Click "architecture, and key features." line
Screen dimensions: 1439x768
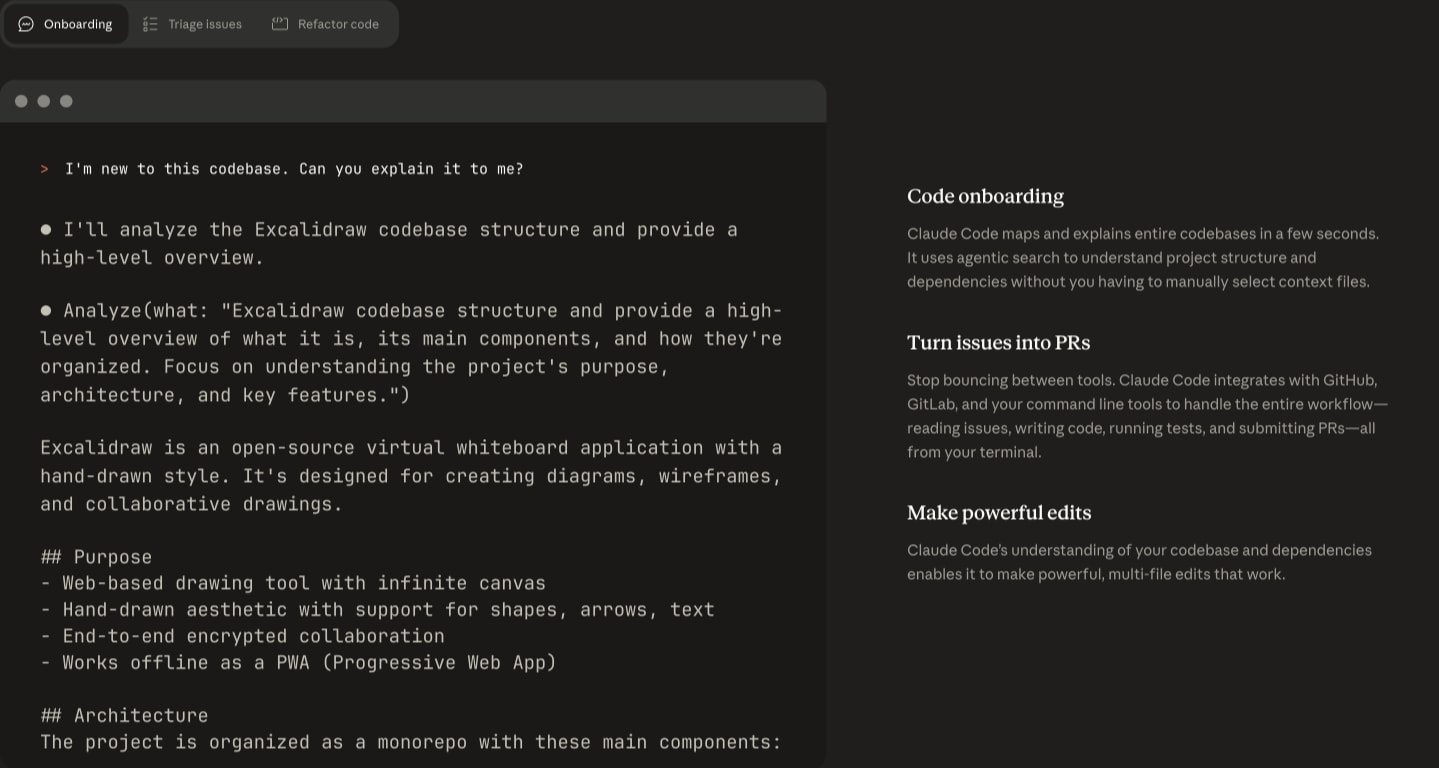(x=225, y=395)
